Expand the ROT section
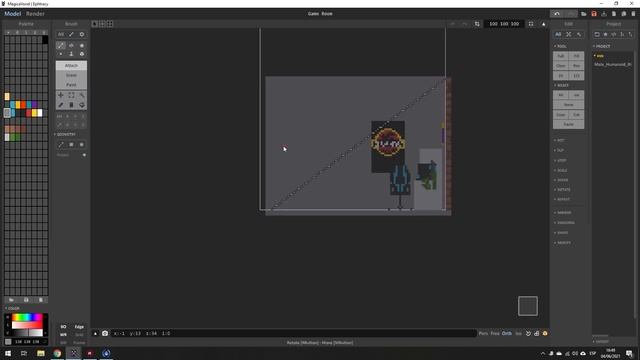This screenshot has width=640, height=360. tap(560, 140)
